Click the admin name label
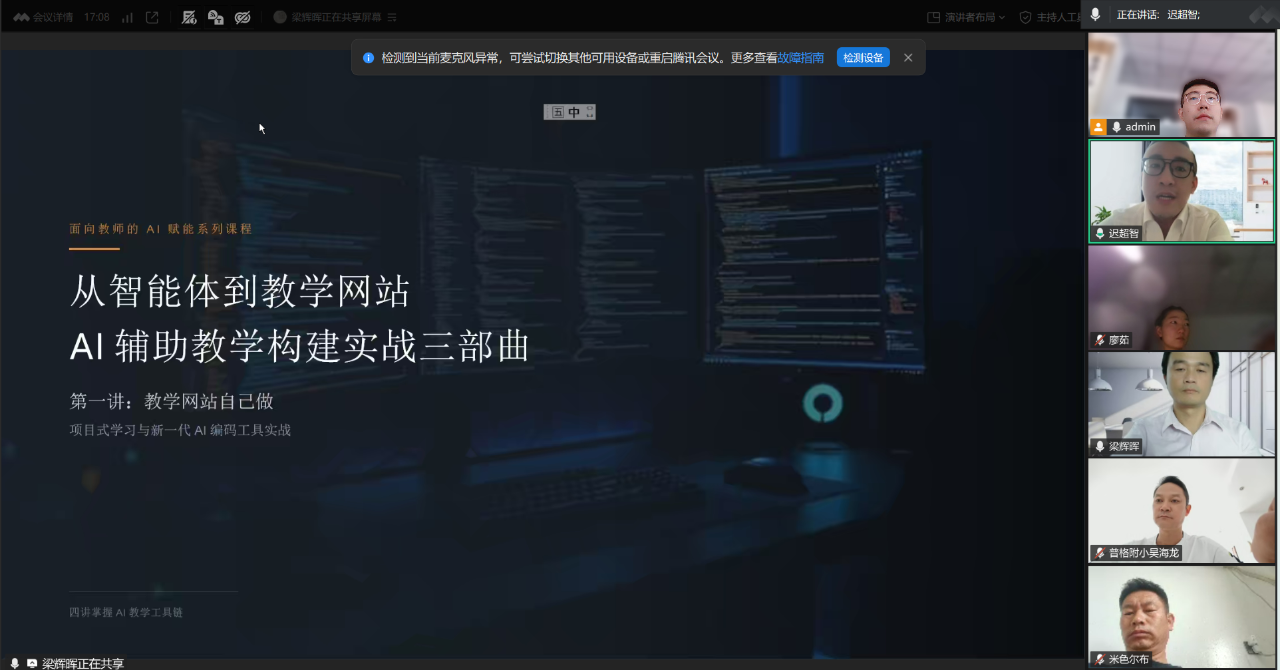Image resolution: width=1280 pixels, height=670 pixels. [1140, 127]
